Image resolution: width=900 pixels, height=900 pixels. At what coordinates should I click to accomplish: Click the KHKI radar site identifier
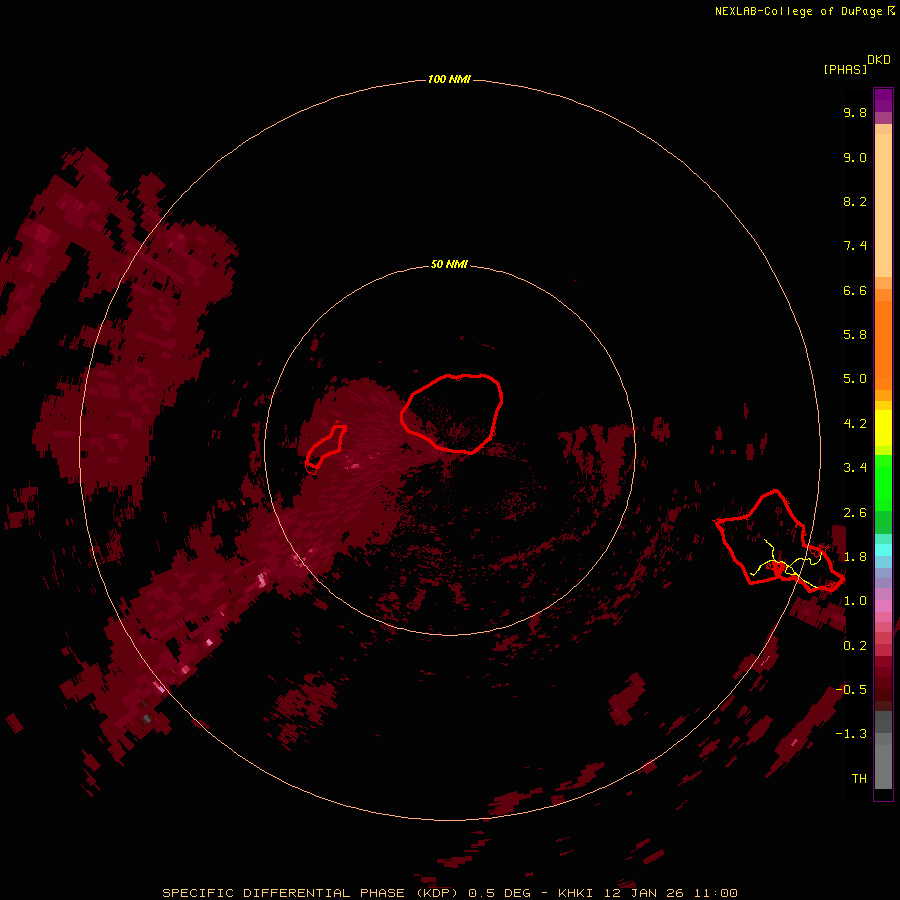click(578, 893)
